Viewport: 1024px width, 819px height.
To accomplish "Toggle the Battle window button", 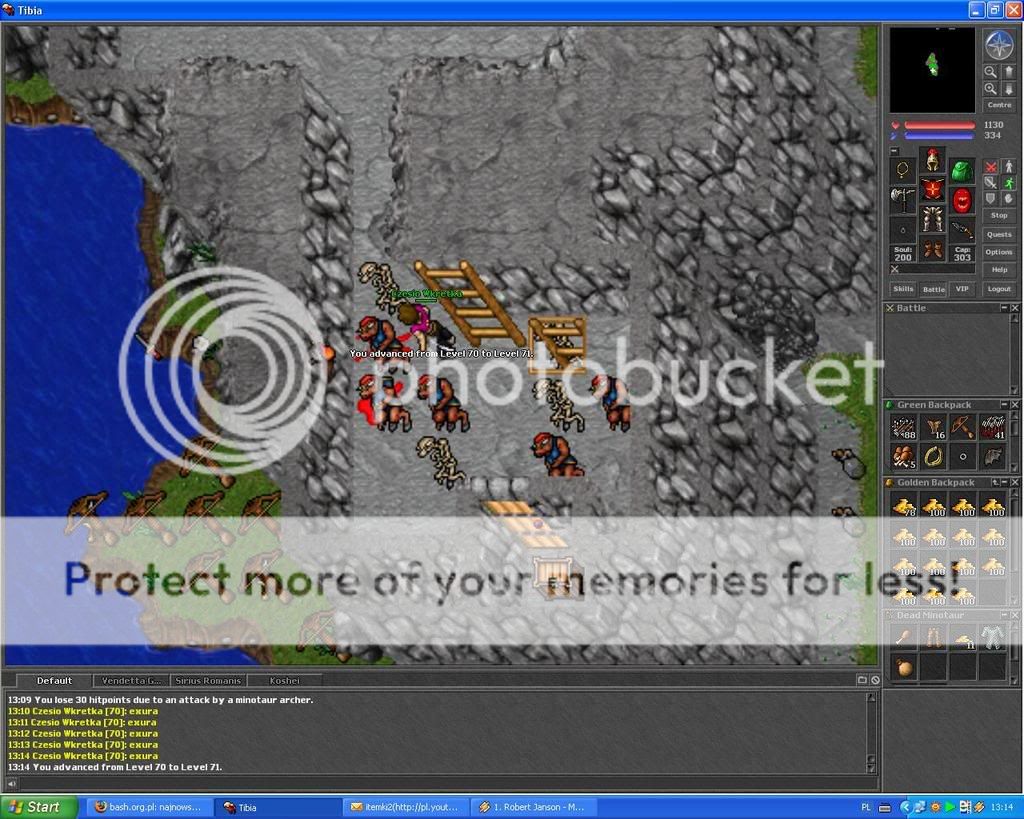I will 933,289.
